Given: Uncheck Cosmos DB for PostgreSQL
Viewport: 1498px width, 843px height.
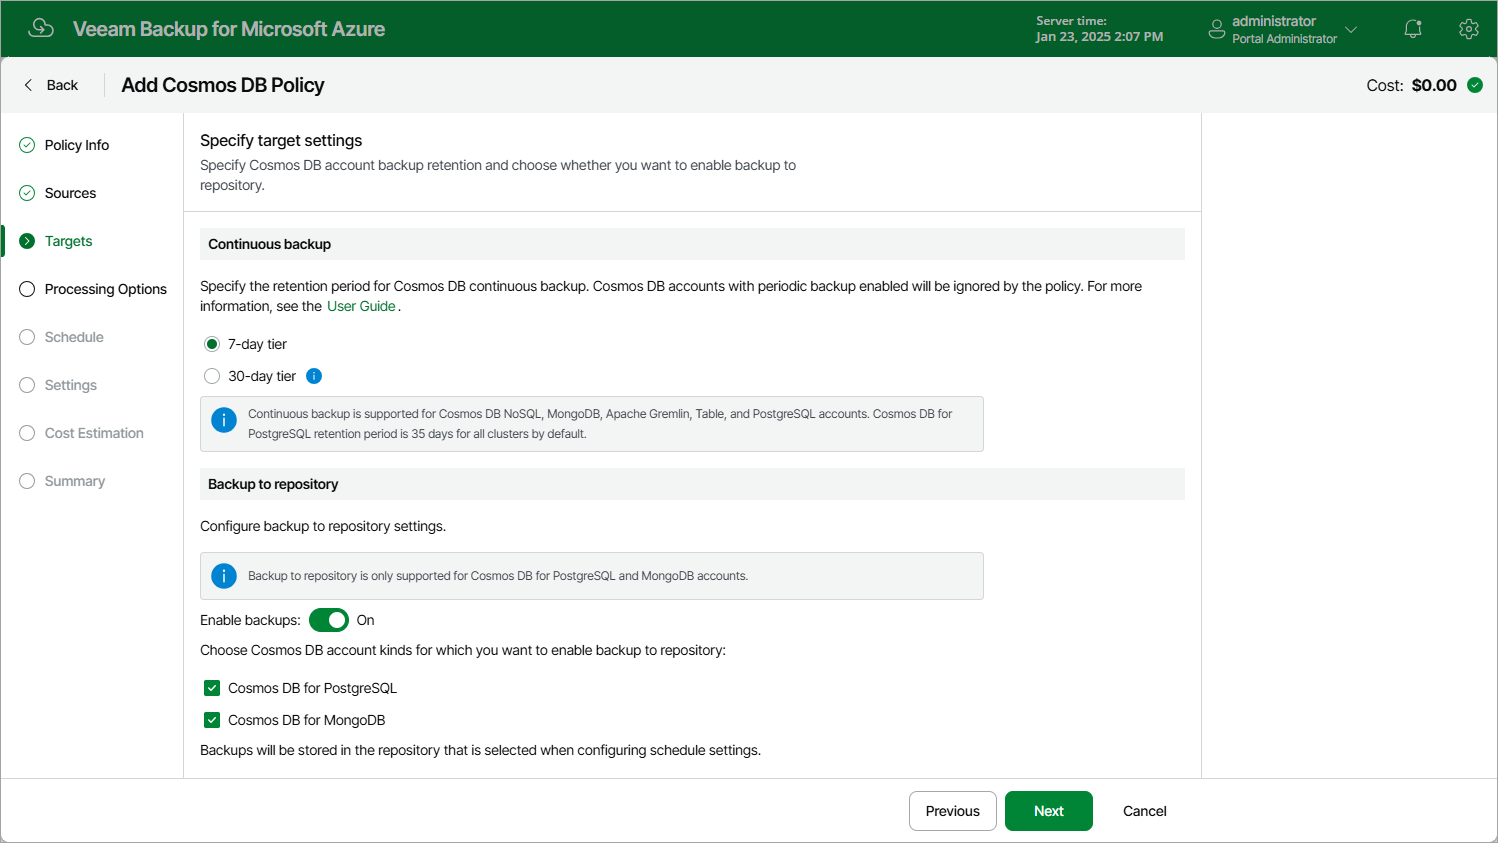Looking at the screenshot, I should 212,688.
